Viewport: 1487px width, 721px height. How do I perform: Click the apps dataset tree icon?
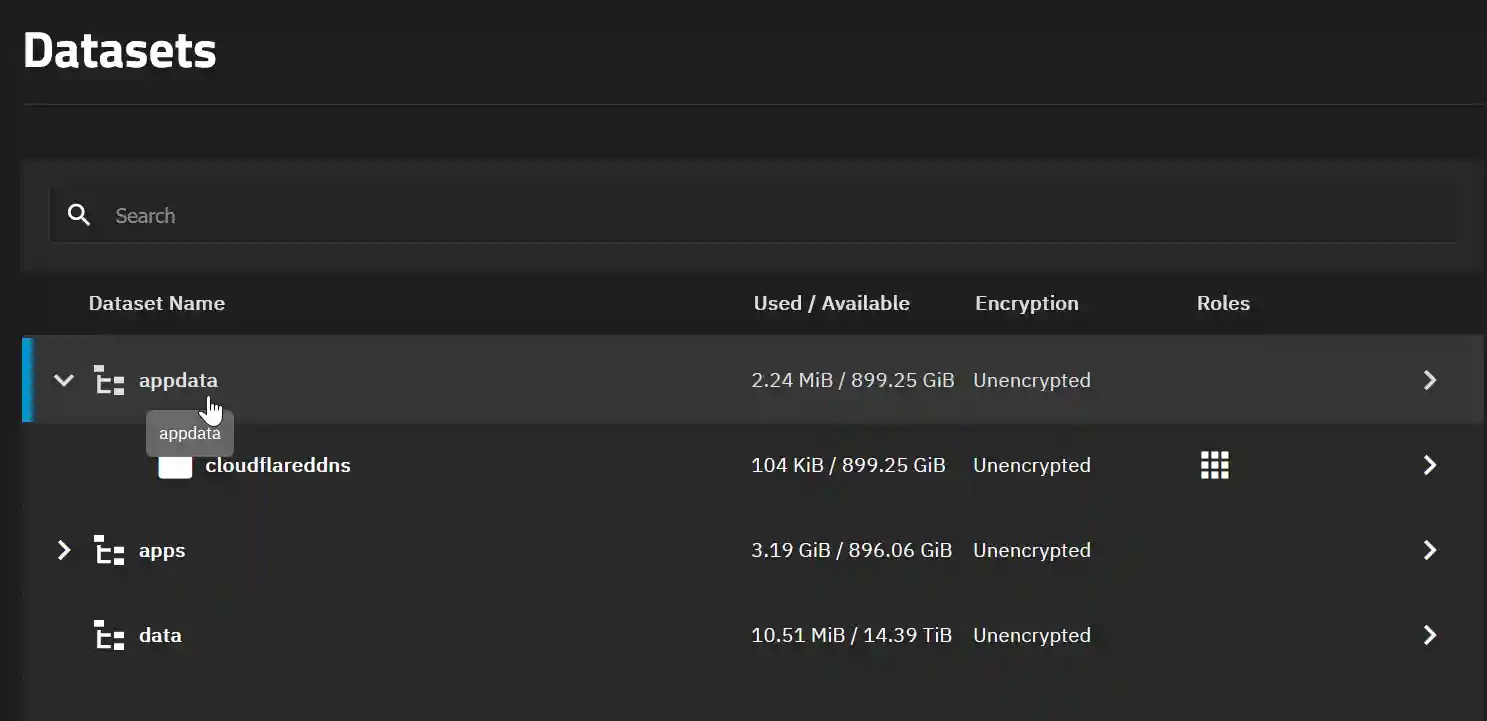(109, 550)
